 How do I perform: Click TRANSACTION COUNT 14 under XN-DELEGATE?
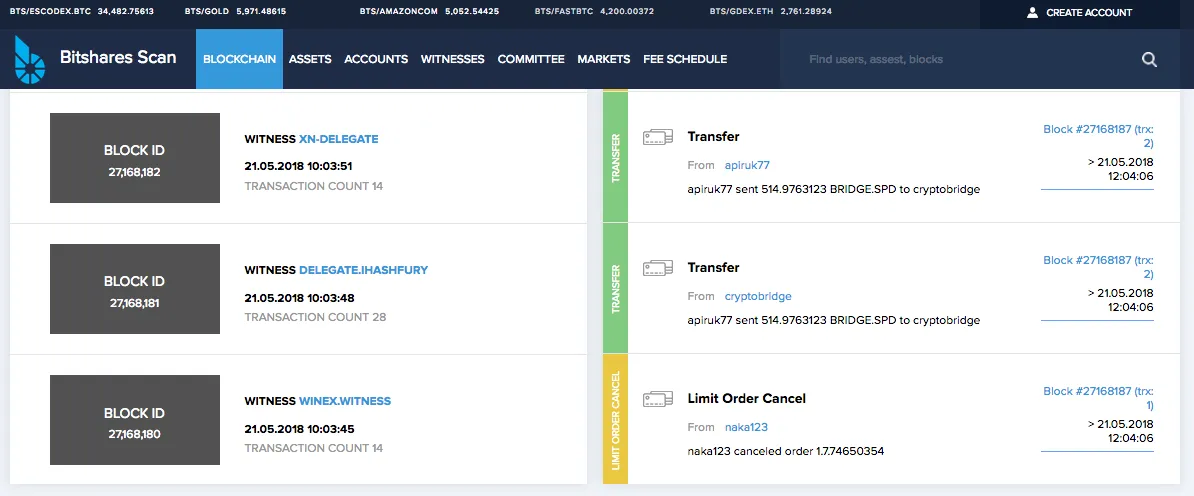[314, 186]
